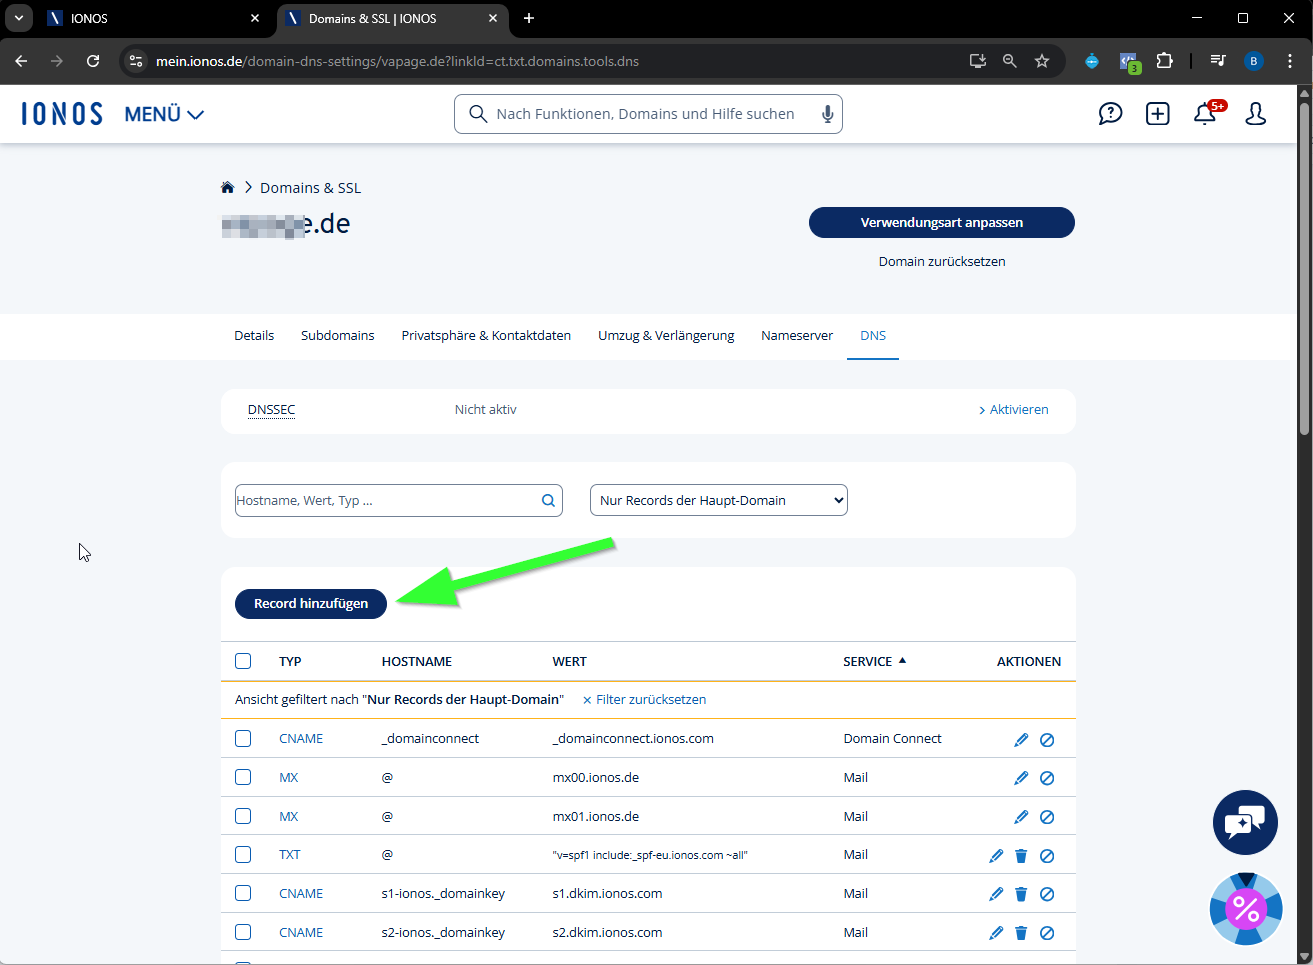
Task: Click Filter zurücksetzen link
Action: pos(644,700)
